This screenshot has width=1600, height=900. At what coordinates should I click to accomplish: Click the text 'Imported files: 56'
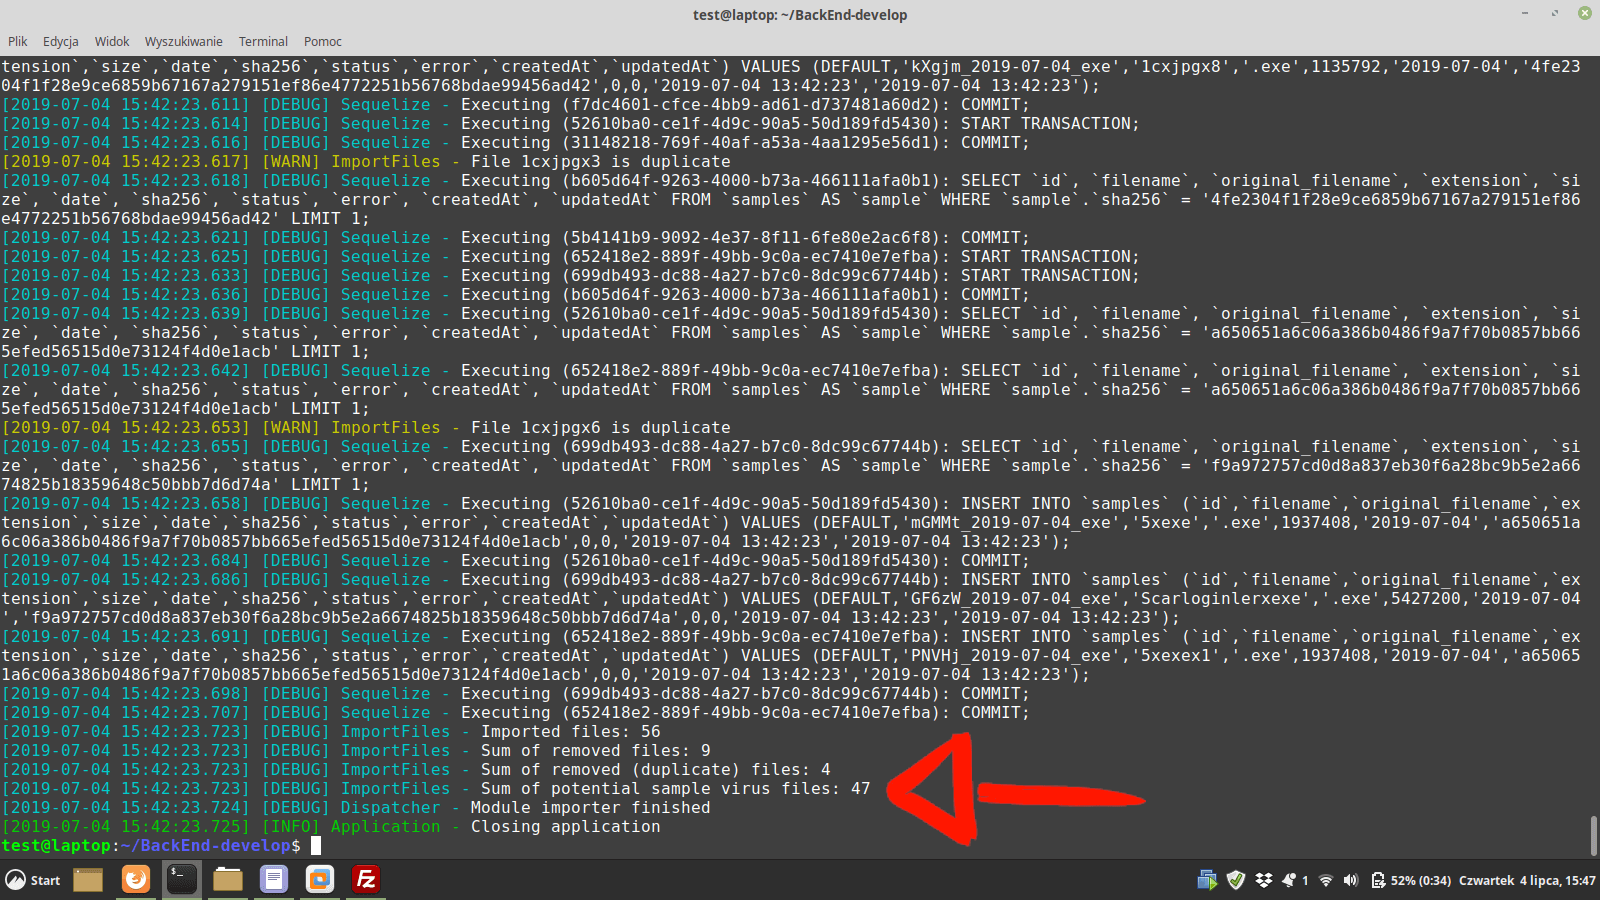pyautogui.click(x=571, y=732)
